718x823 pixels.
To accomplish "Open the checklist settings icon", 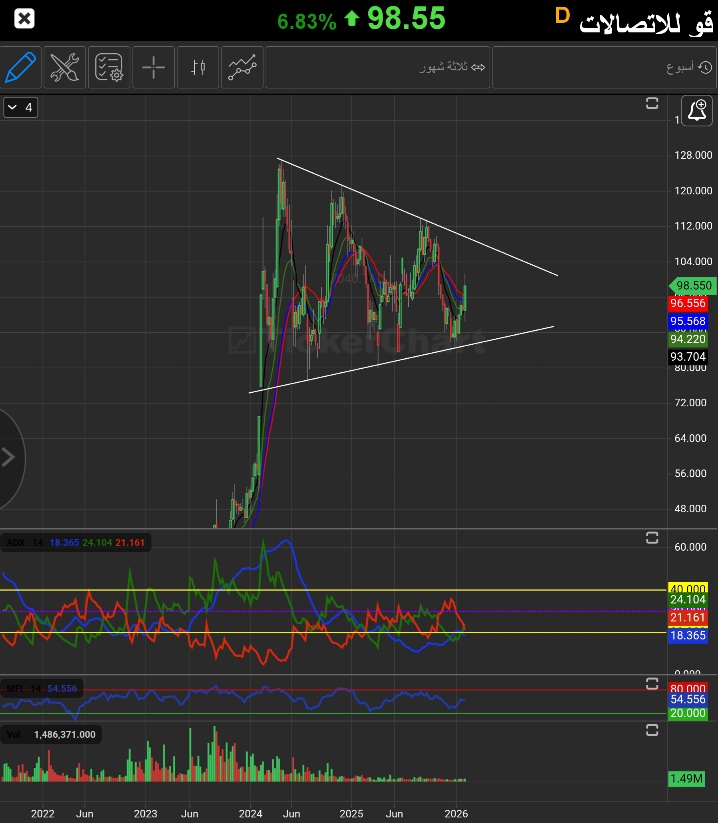I will click(x=109, y=68).
